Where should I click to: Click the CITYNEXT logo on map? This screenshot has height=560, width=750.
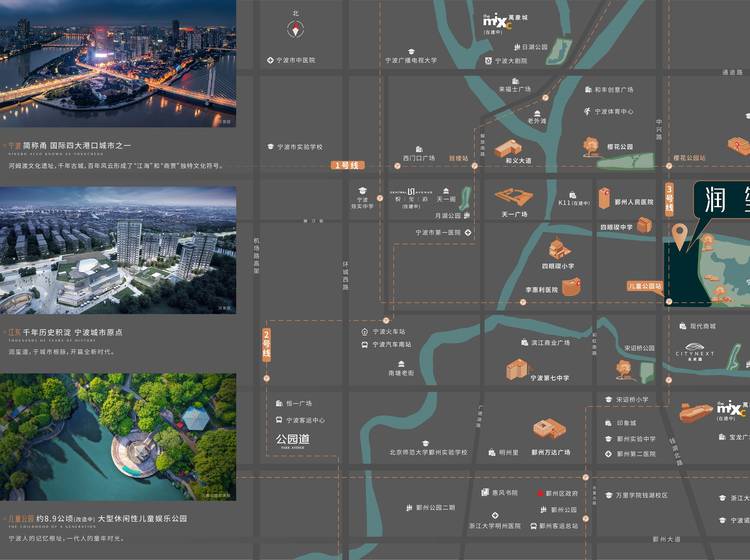coord(693,352)
